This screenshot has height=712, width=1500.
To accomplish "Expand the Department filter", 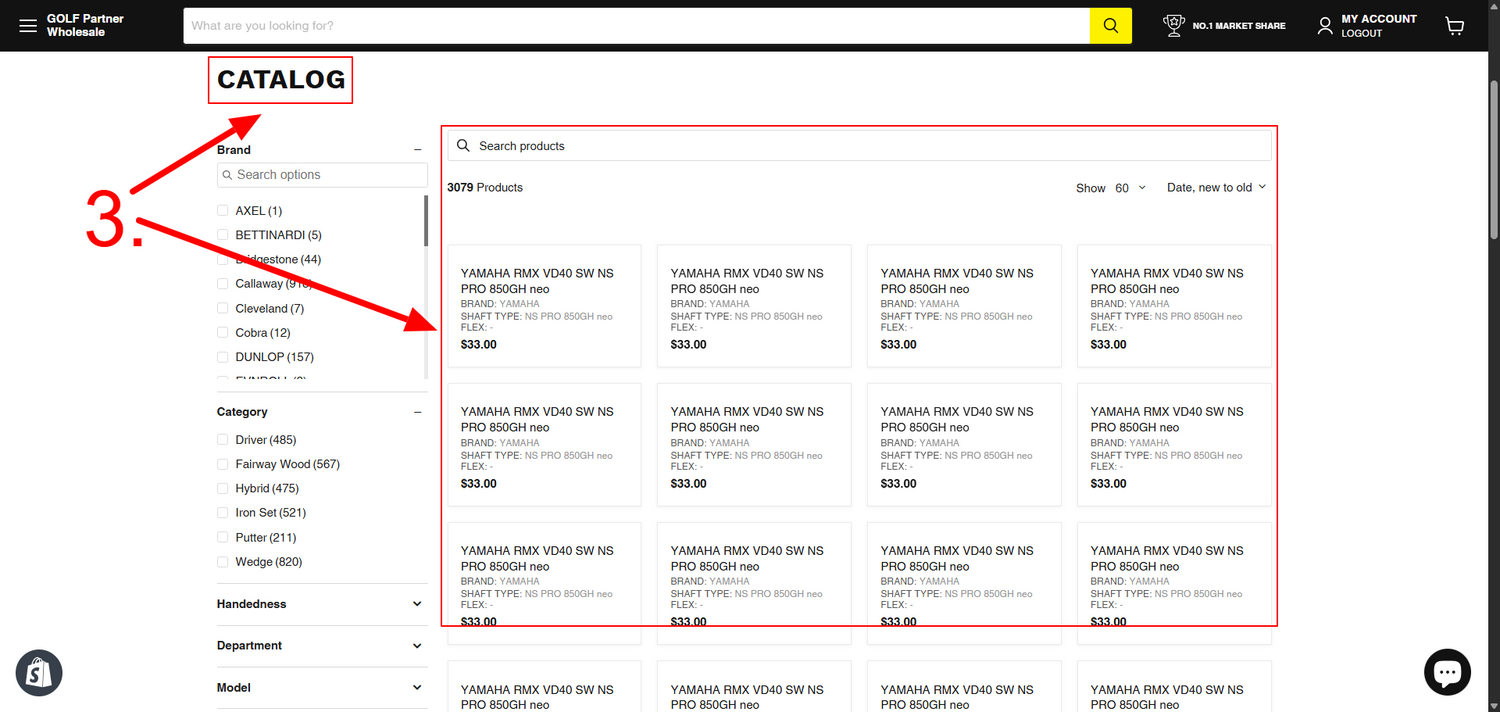I will 322,646.
